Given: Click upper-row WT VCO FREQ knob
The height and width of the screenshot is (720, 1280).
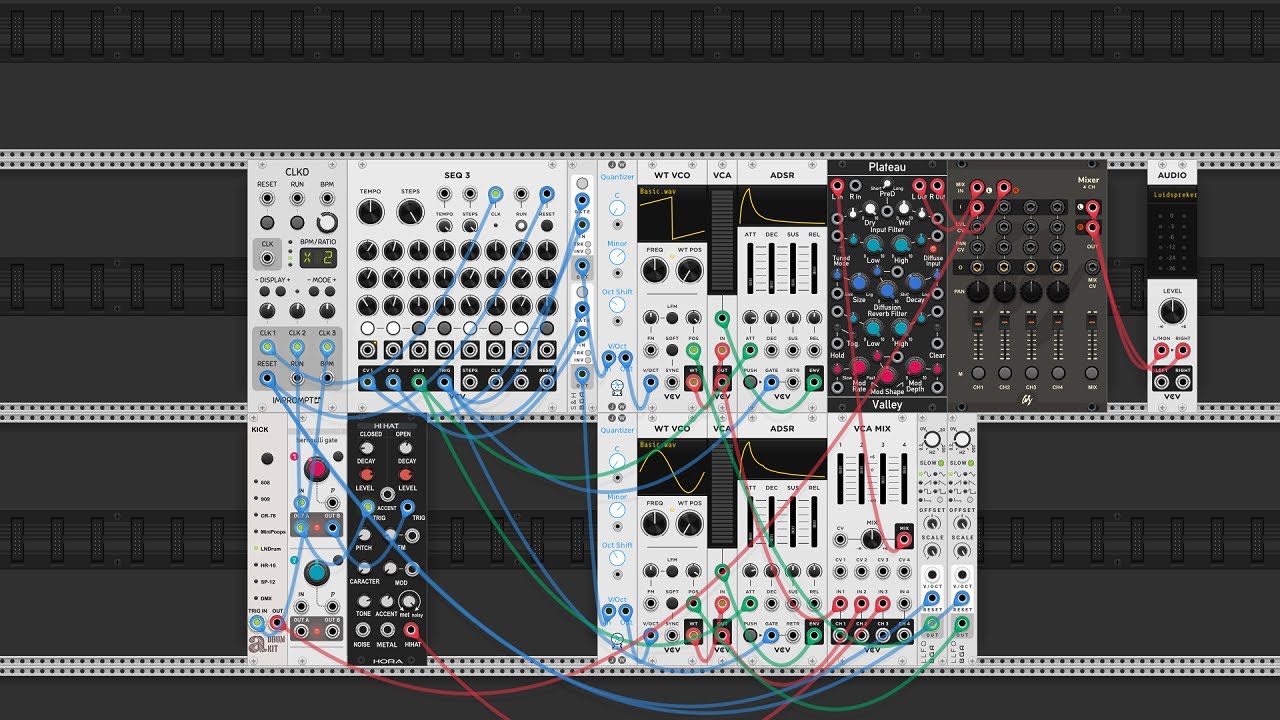Looking at the screenshot, I should click(x=654, y=269).
